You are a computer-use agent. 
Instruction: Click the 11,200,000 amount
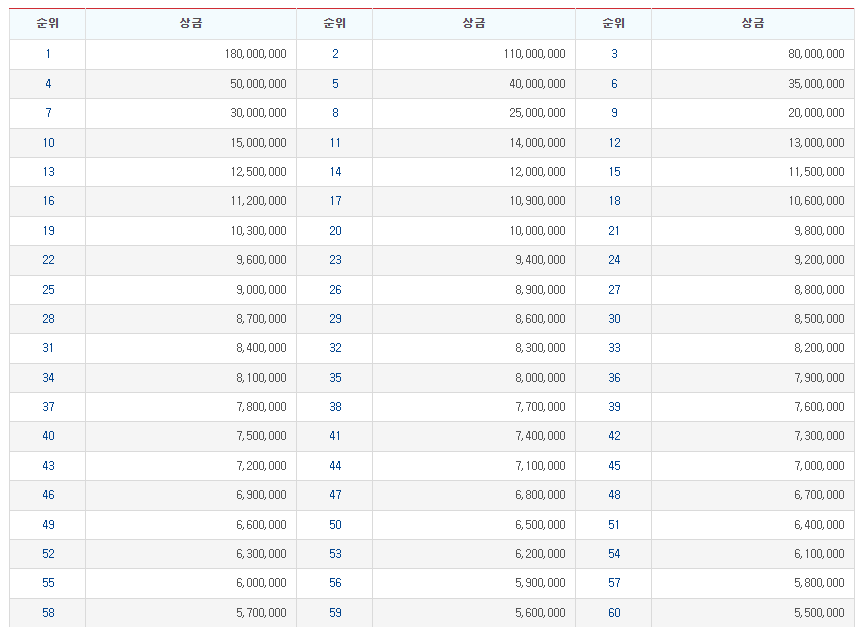coord(258,201)
